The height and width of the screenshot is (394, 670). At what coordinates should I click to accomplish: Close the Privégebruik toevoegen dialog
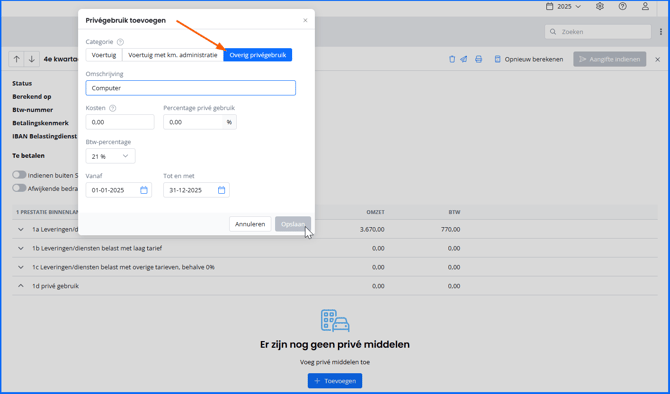click(x=305, y=20)
